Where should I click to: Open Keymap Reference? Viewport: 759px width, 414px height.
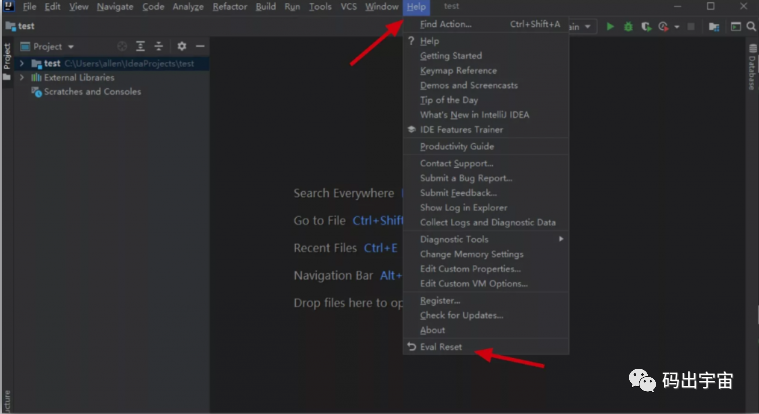tap(486, 71)
